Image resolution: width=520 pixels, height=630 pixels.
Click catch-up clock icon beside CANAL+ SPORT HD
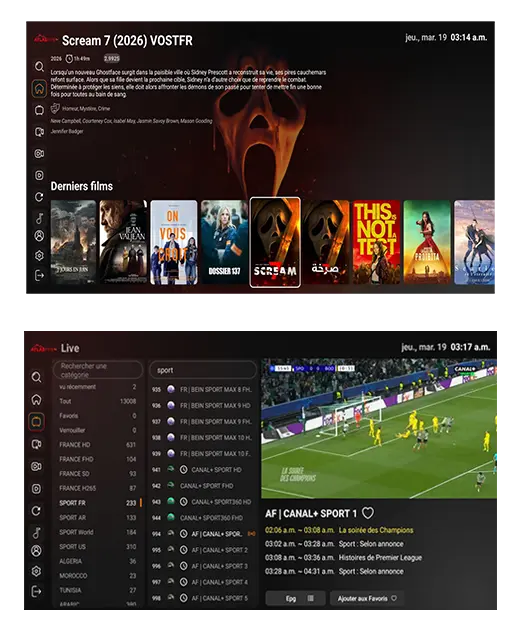click(x=184, y=470)
